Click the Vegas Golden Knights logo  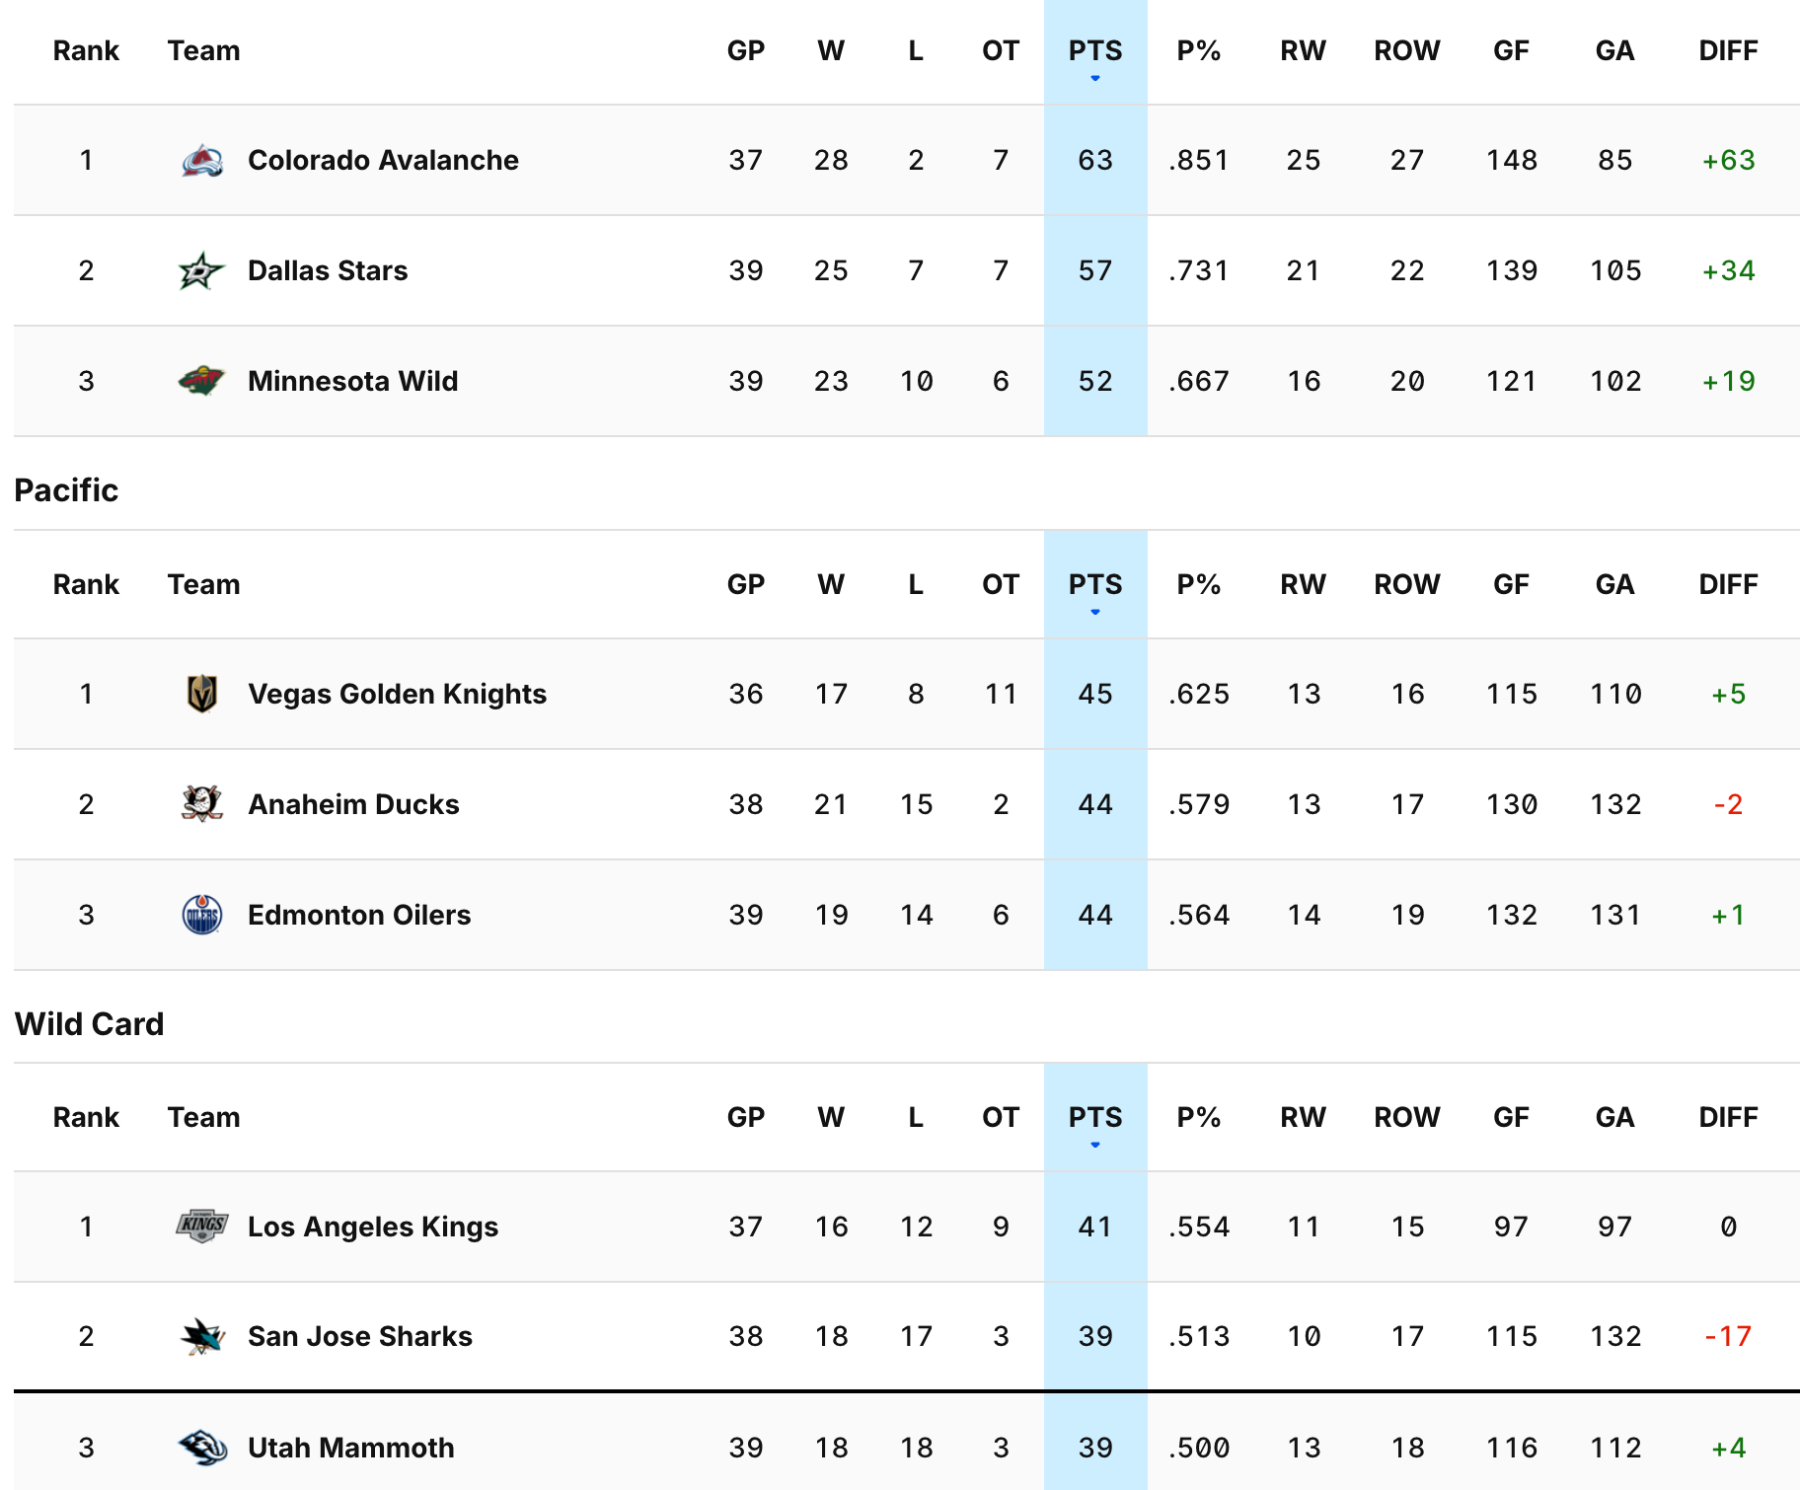pyautogui.click(x=202, y=694)
